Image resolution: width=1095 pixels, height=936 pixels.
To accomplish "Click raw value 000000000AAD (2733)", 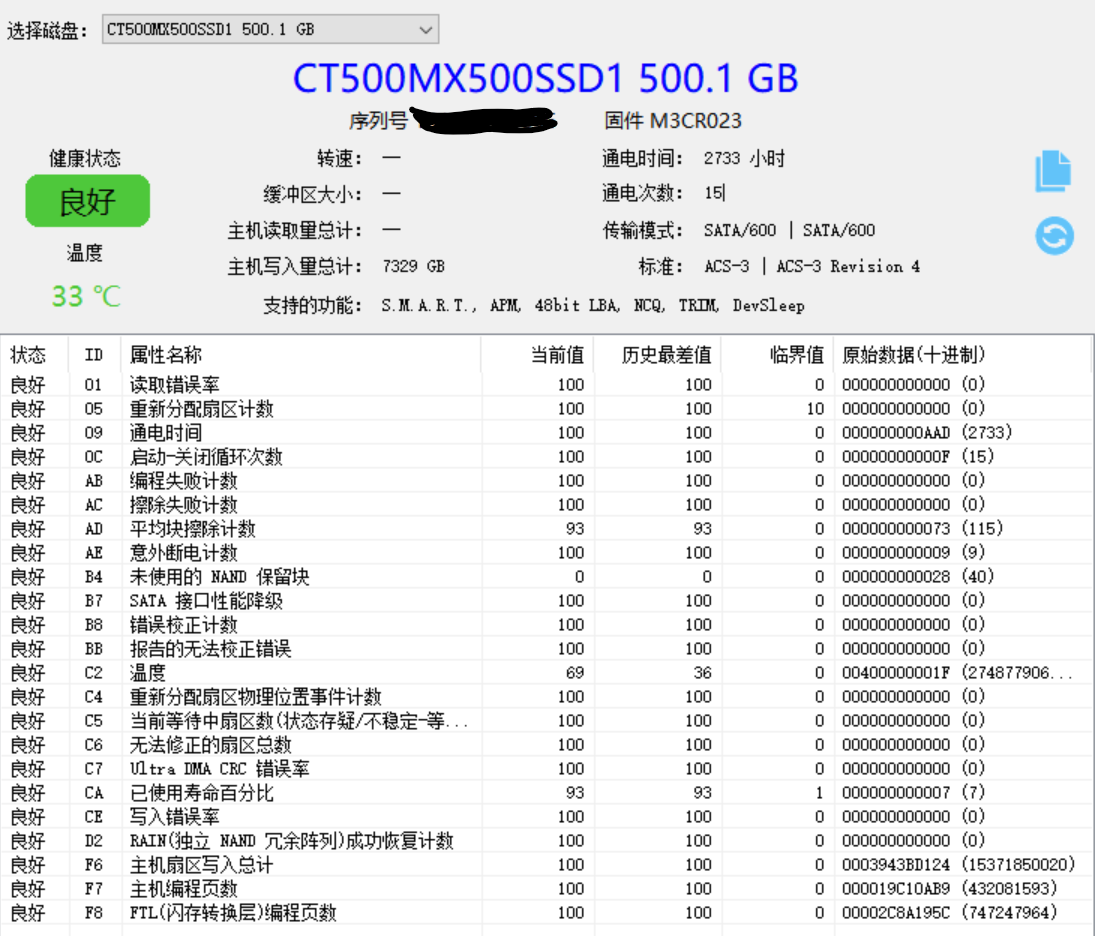I will pyautogui.click(x=927, y=432).
